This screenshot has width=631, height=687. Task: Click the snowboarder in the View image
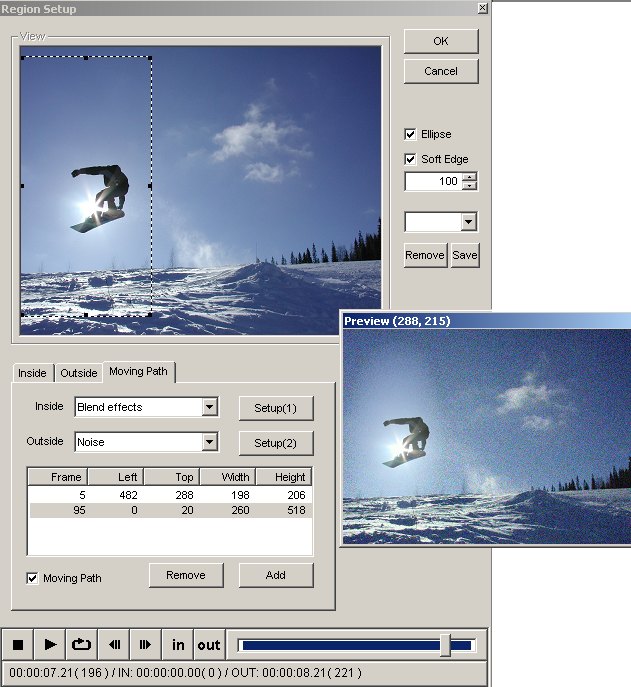point(102,197)
